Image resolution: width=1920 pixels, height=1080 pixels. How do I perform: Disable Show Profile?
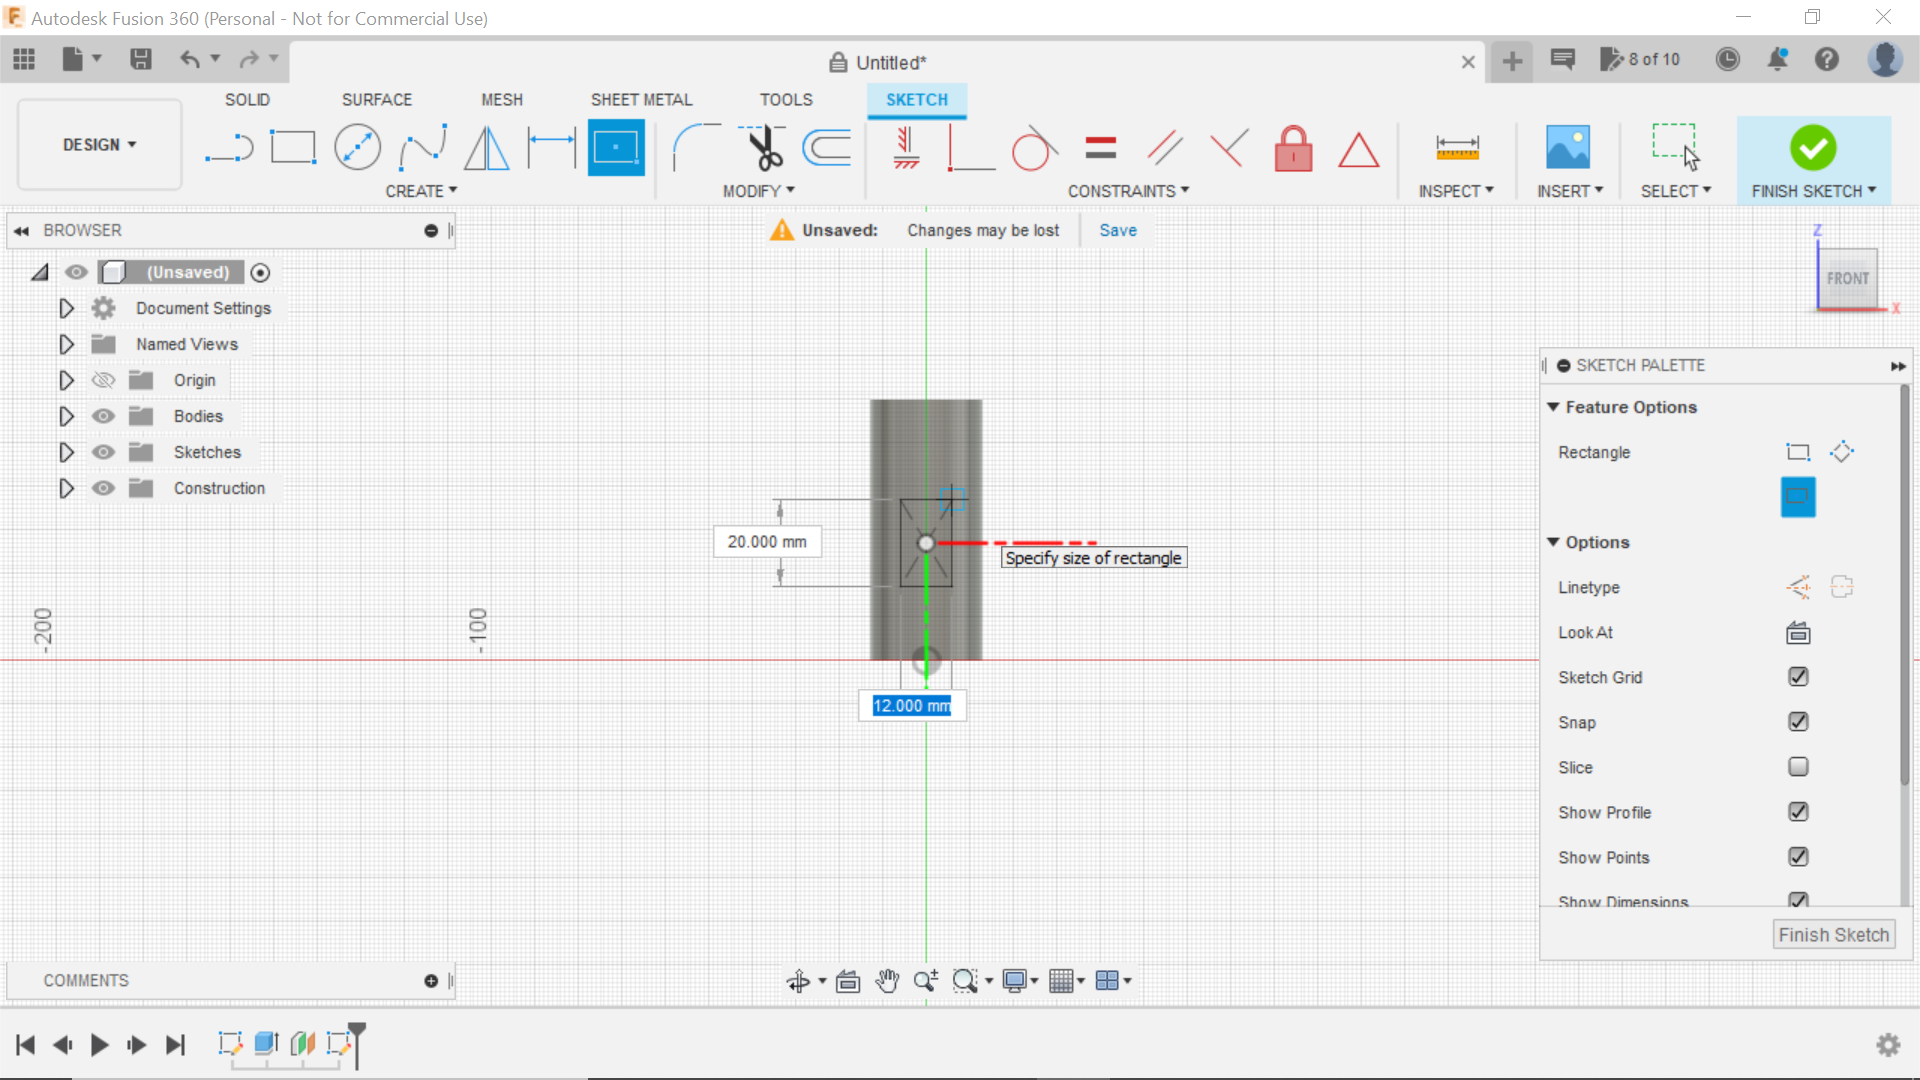1798,812
